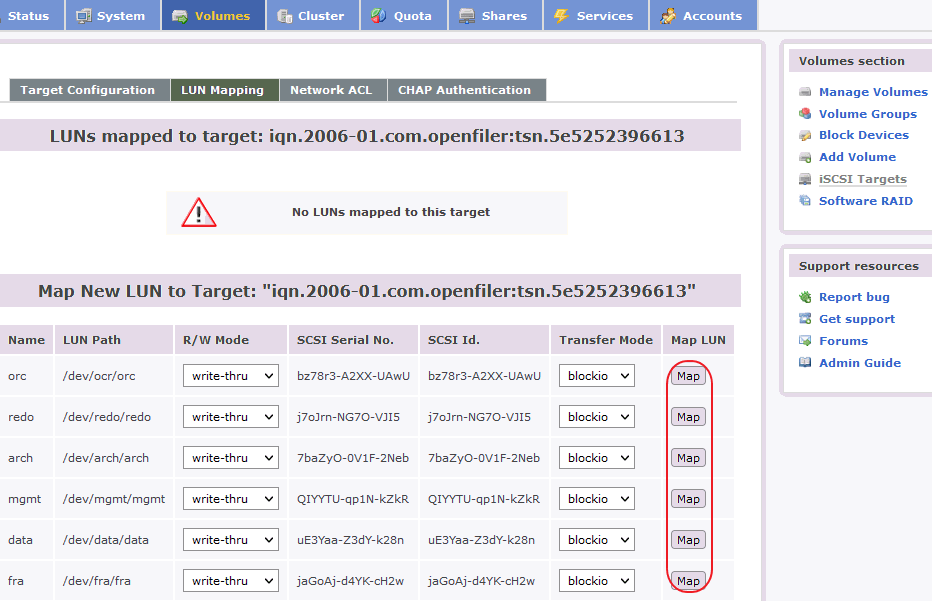
Task: Open Volume Groups link
Action: tap(868, 114)
